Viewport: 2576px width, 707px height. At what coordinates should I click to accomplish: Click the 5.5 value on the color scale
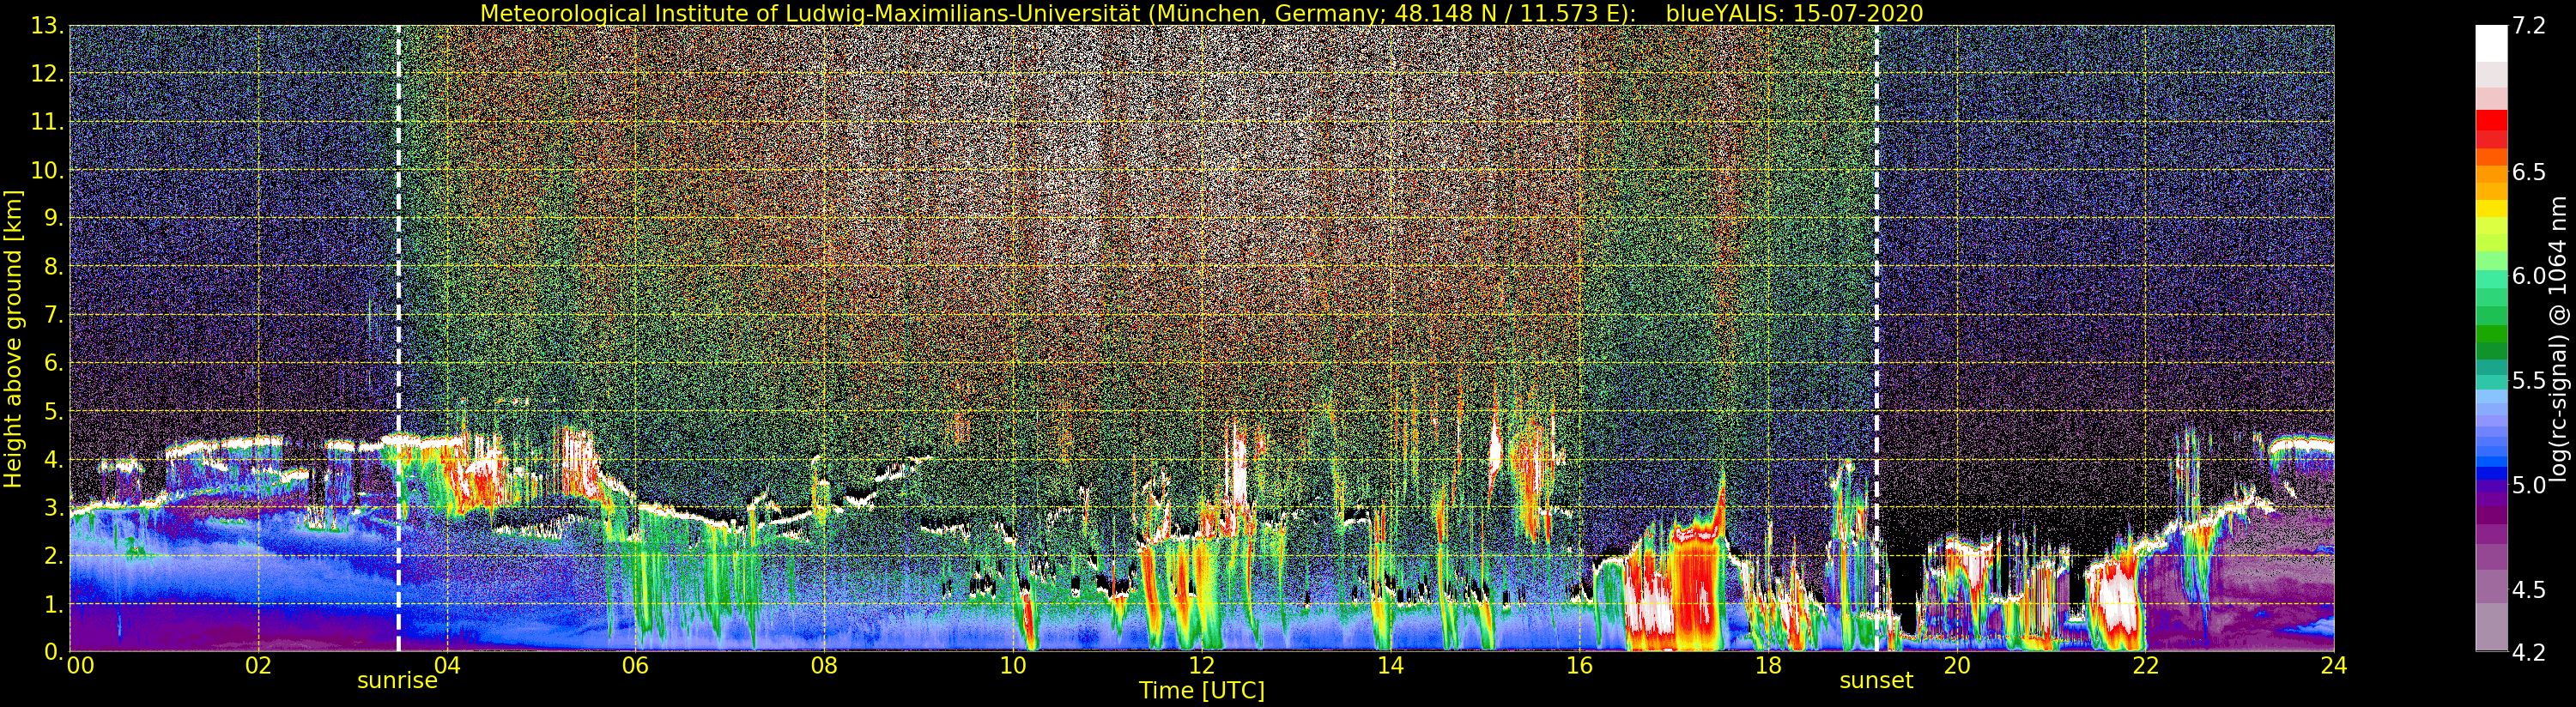(2528, 380)
